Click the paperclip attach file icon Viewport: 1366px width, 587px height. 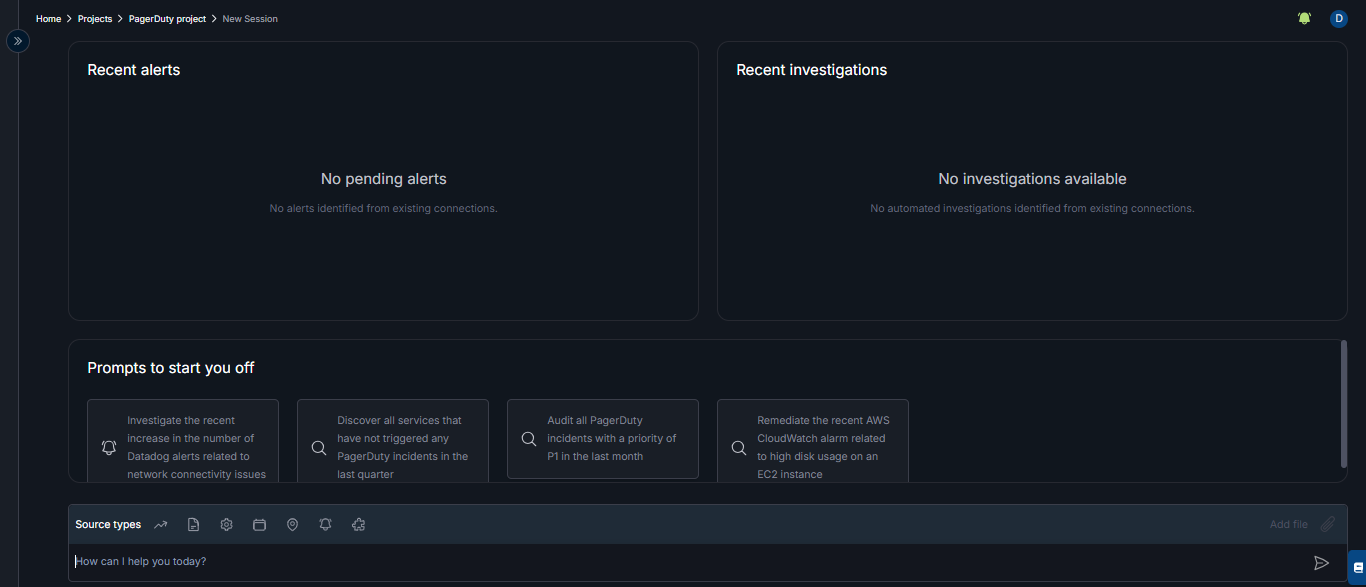(1328, 524)
